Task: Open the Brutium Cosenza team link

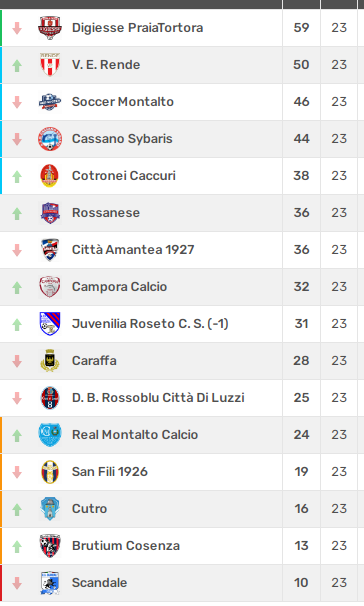Action: click(126, 546)
